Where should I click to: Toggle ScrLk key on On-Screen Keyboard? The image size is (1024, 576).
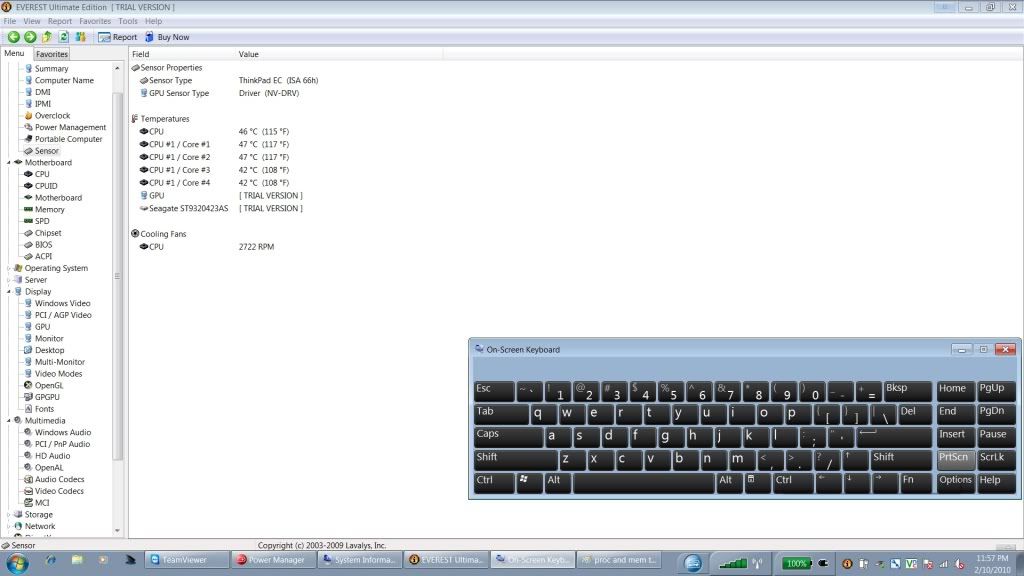(x=996, y=460)
